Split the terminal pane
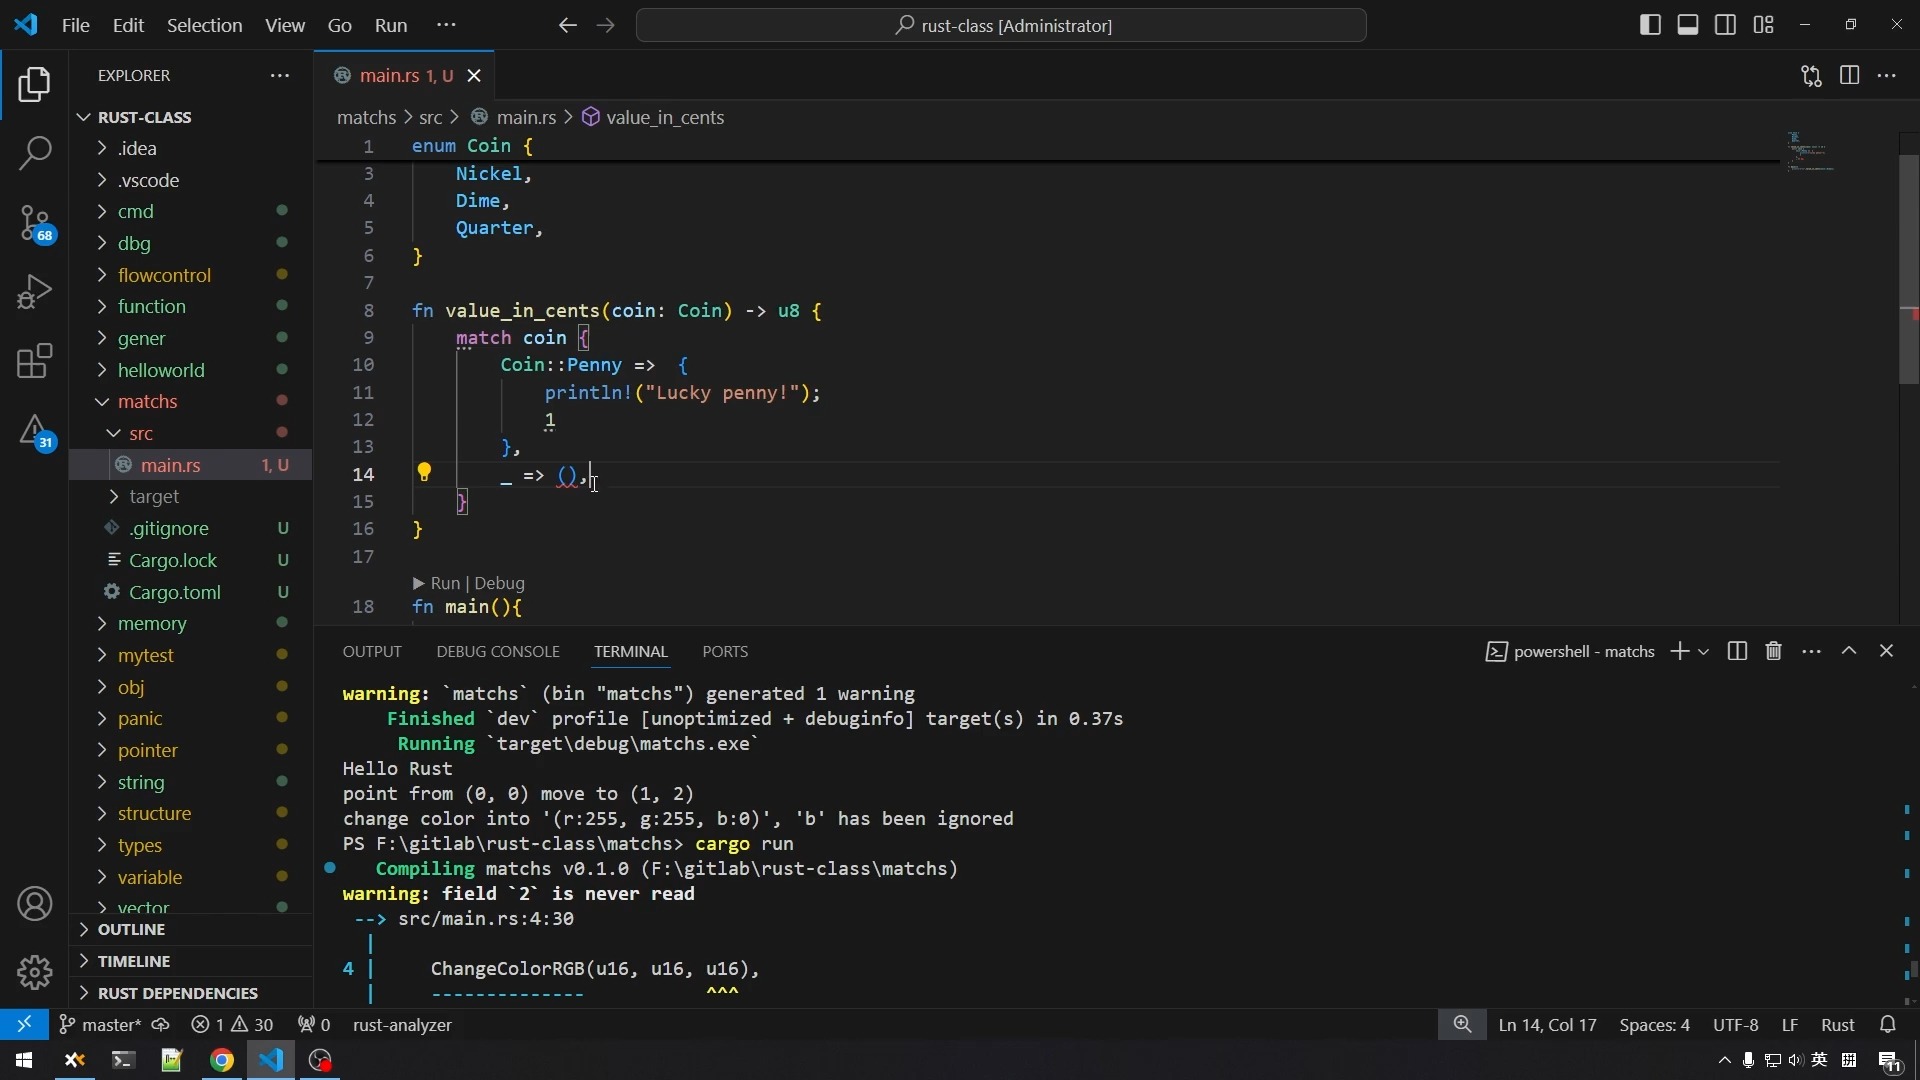The image size is (1920, 1080). [1737, 651]
